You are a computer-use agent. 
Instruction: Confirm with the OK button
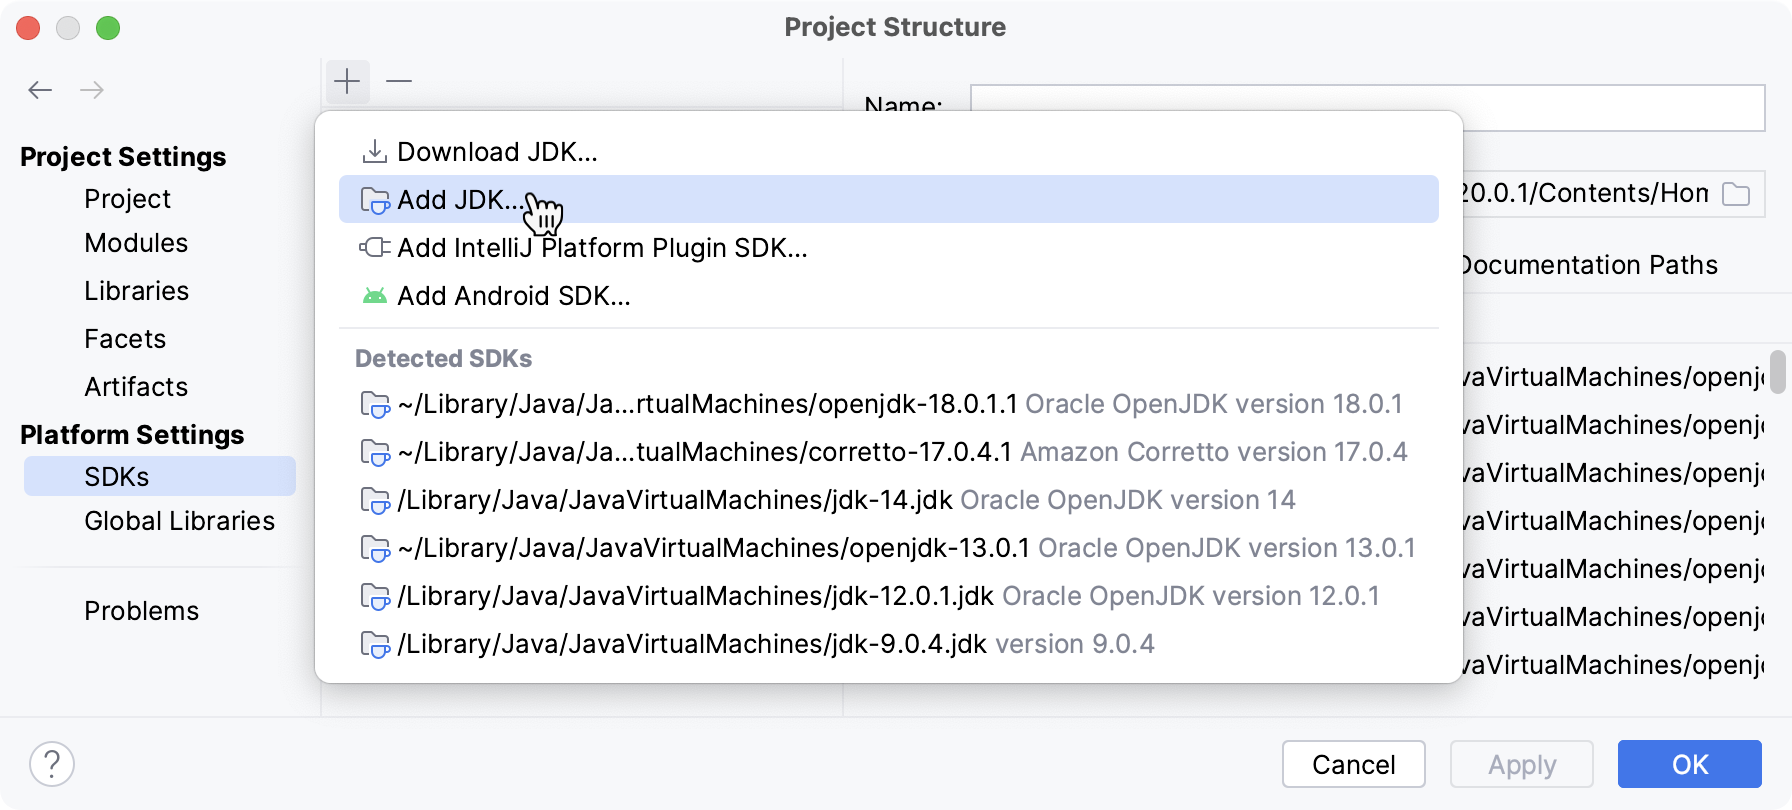(1690, 764)
